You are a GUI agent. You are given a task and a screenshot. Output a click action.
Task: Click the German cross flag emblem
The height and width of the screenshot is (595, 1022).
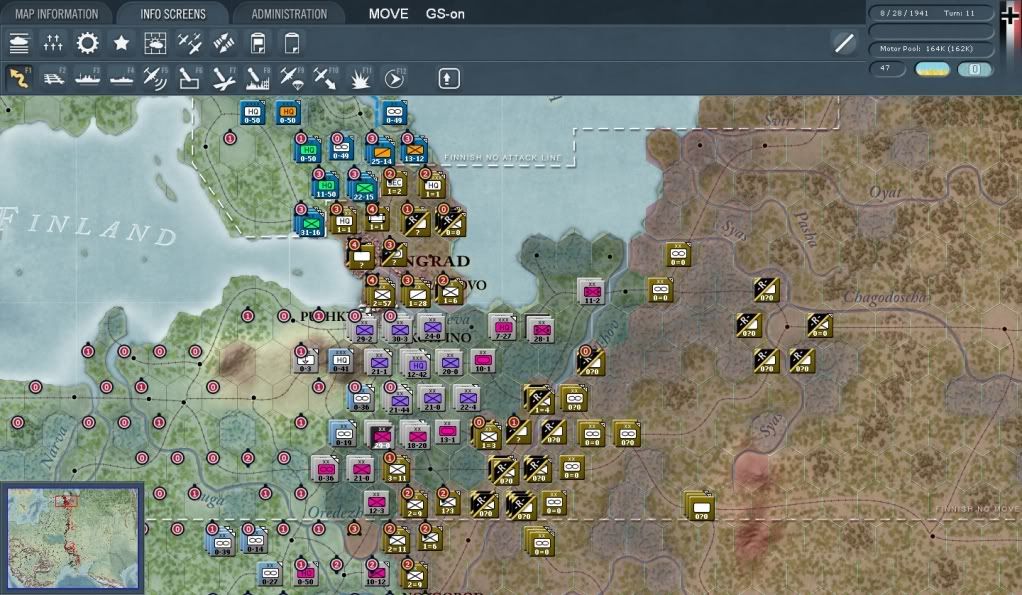click(1010, 16)
